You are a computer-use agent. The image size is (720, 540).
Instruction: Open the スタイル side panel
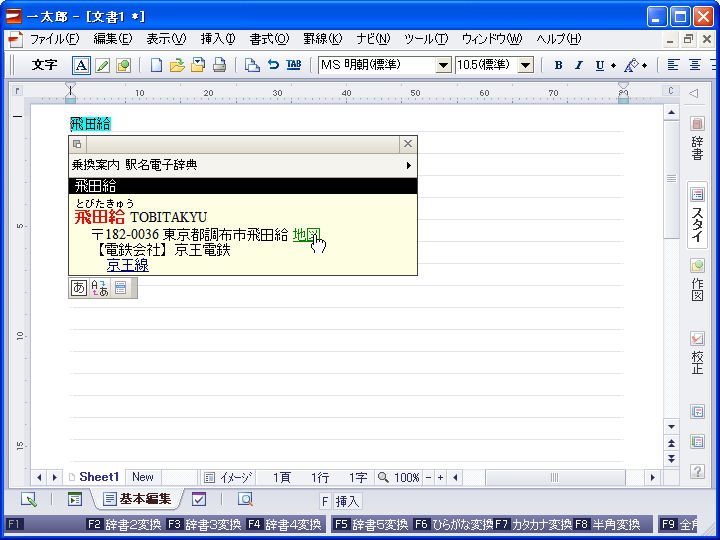(697, 215)
